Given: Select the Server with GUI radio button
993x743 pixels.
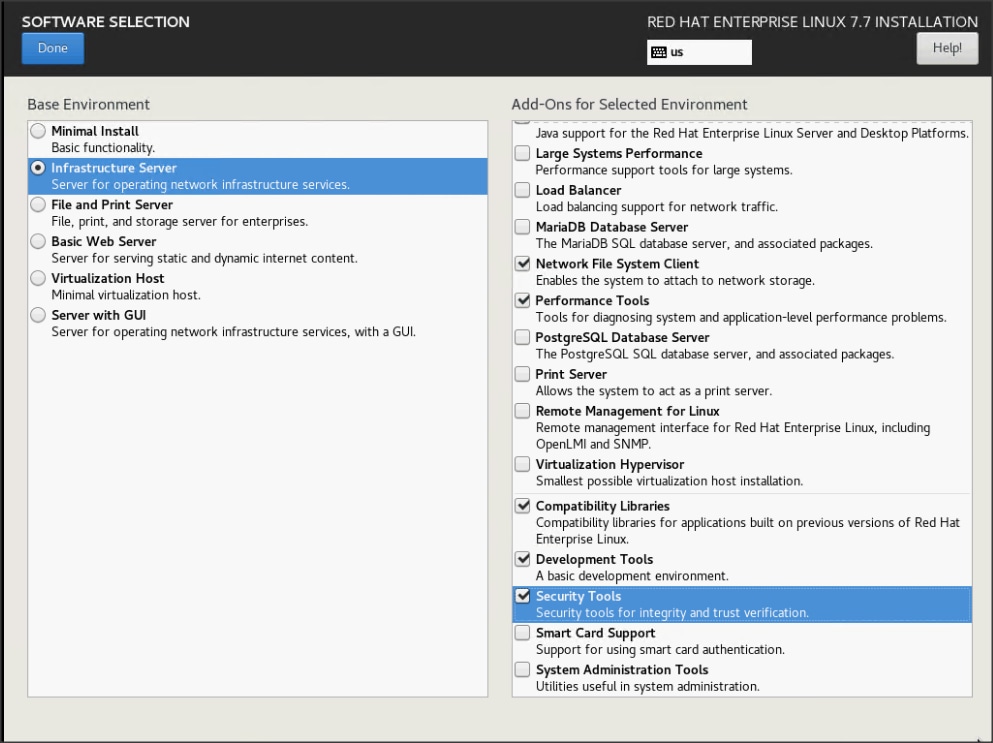Looking at the screenshot, I should pos(38,315).
